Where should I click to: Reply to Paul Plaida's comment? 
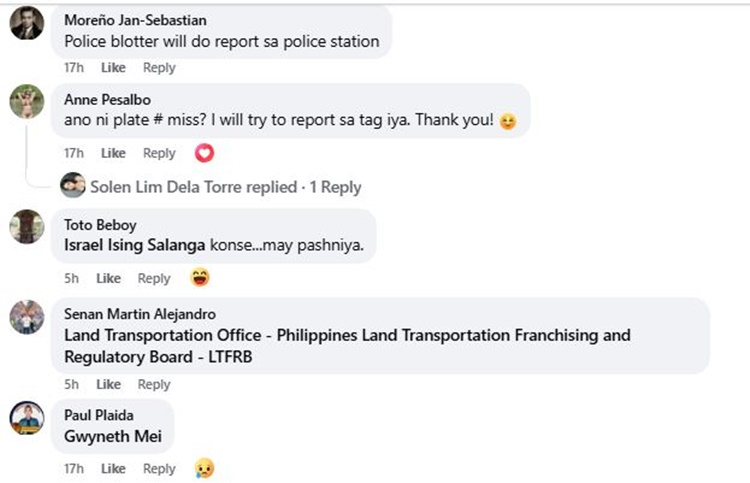click(x=159, y=468)
